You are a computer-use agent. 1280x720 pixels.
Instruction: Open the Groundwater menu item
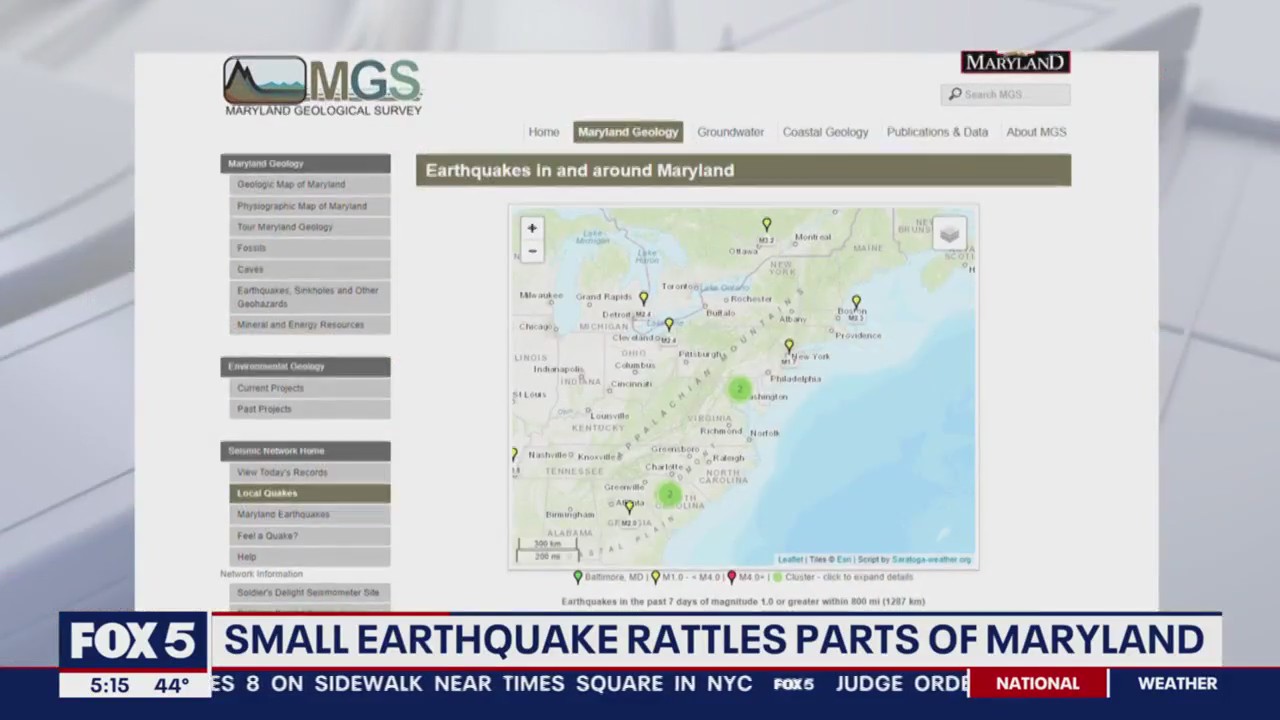(730, 132)
